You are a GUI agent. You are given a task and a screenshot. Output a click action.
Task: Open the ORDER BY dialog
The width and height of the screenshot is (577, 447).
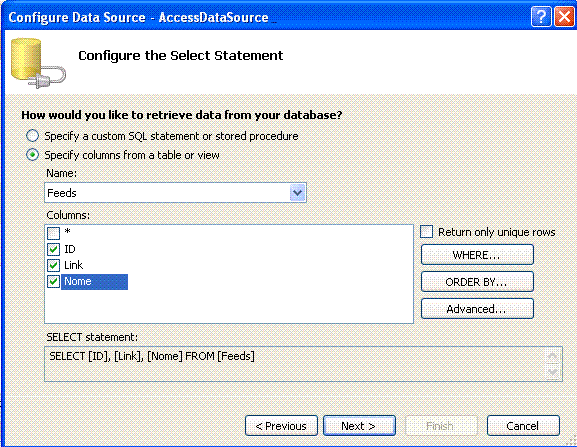tap(477, 282)
